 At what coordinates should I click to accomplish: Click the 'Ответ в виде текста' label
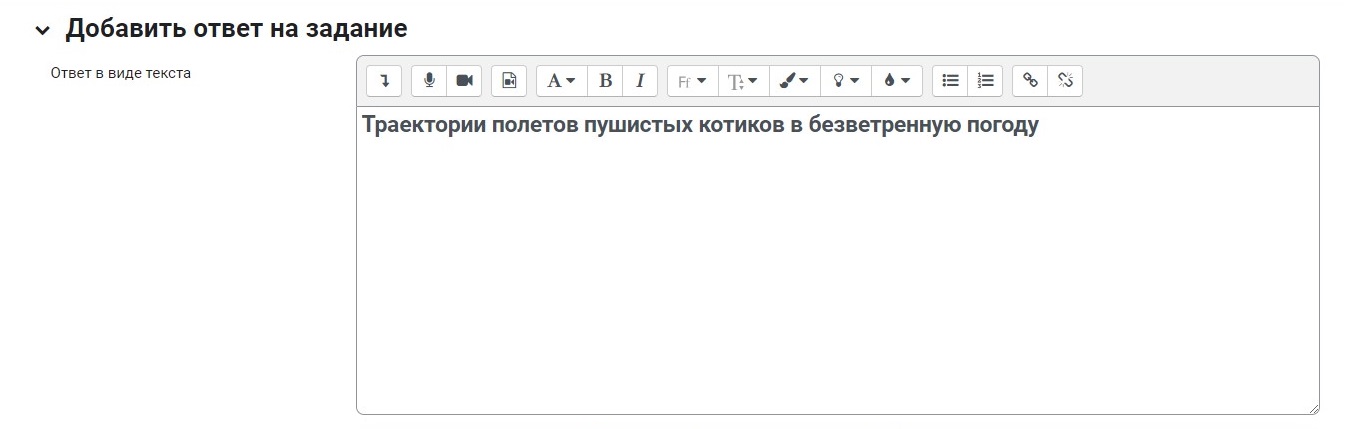pyautogui.click(x=121, y=73)
